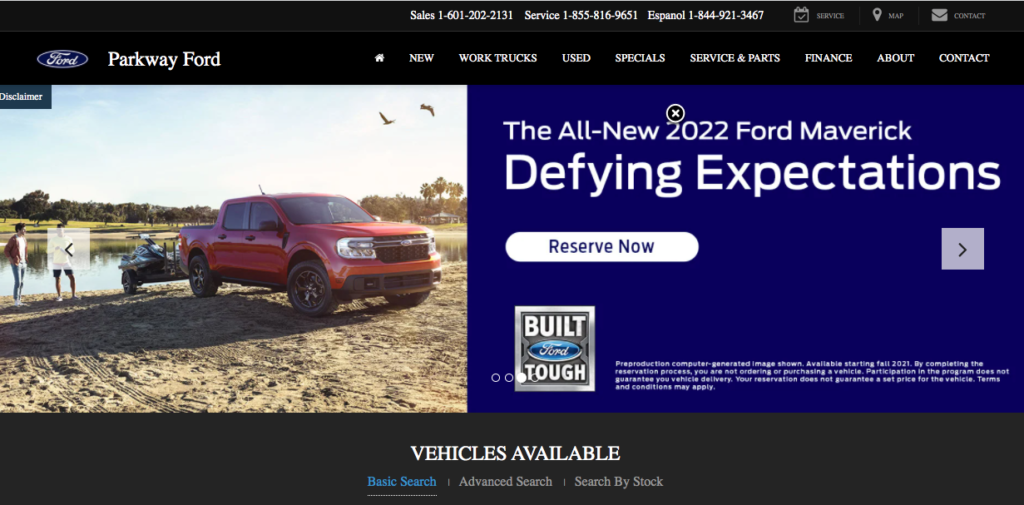
Task: Open the Service calendar icon link
Action: [801, 15]
